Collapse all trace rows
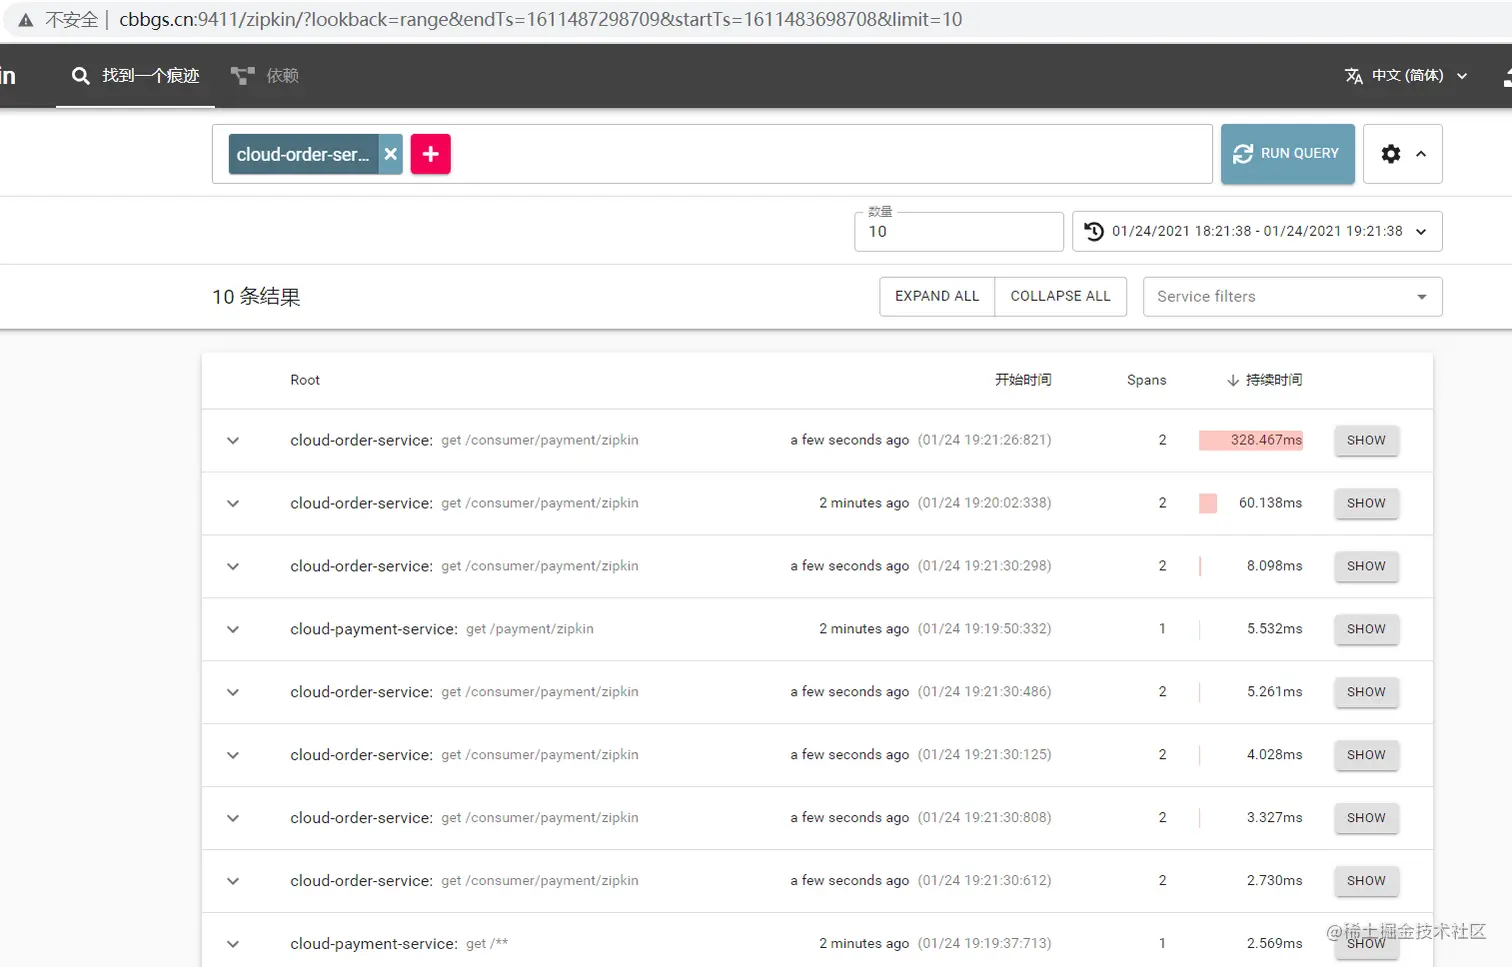Image resolution: width=1512 pixels, height=967 pixels. [1060, 296]
